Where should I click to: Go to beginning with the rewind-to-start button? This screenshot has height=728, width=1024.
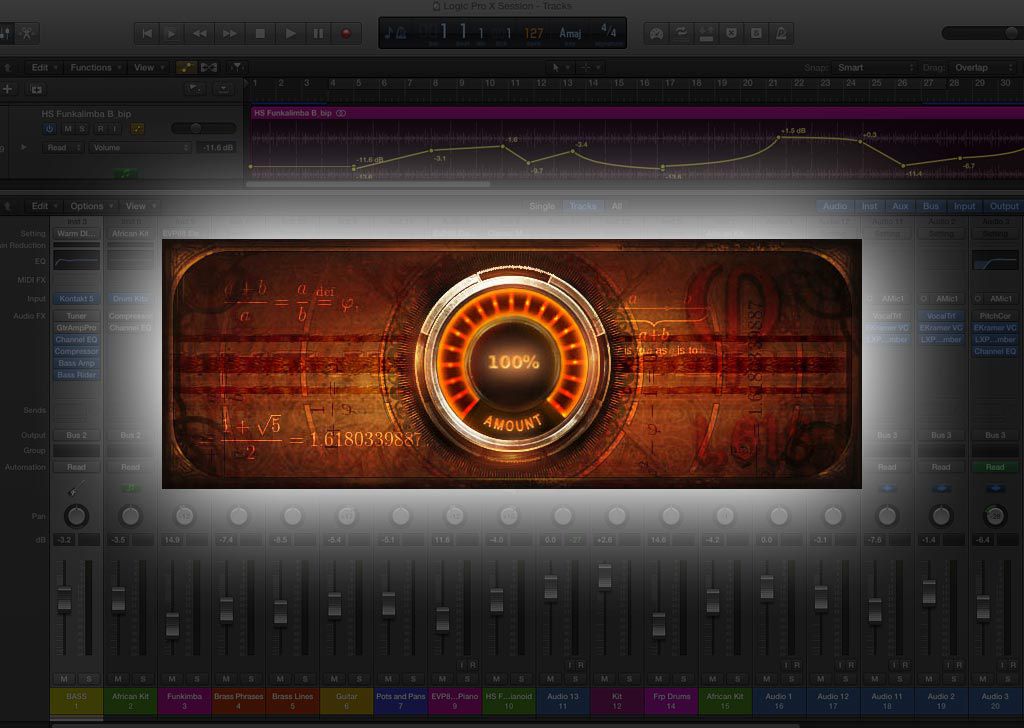tap(147, 33)
